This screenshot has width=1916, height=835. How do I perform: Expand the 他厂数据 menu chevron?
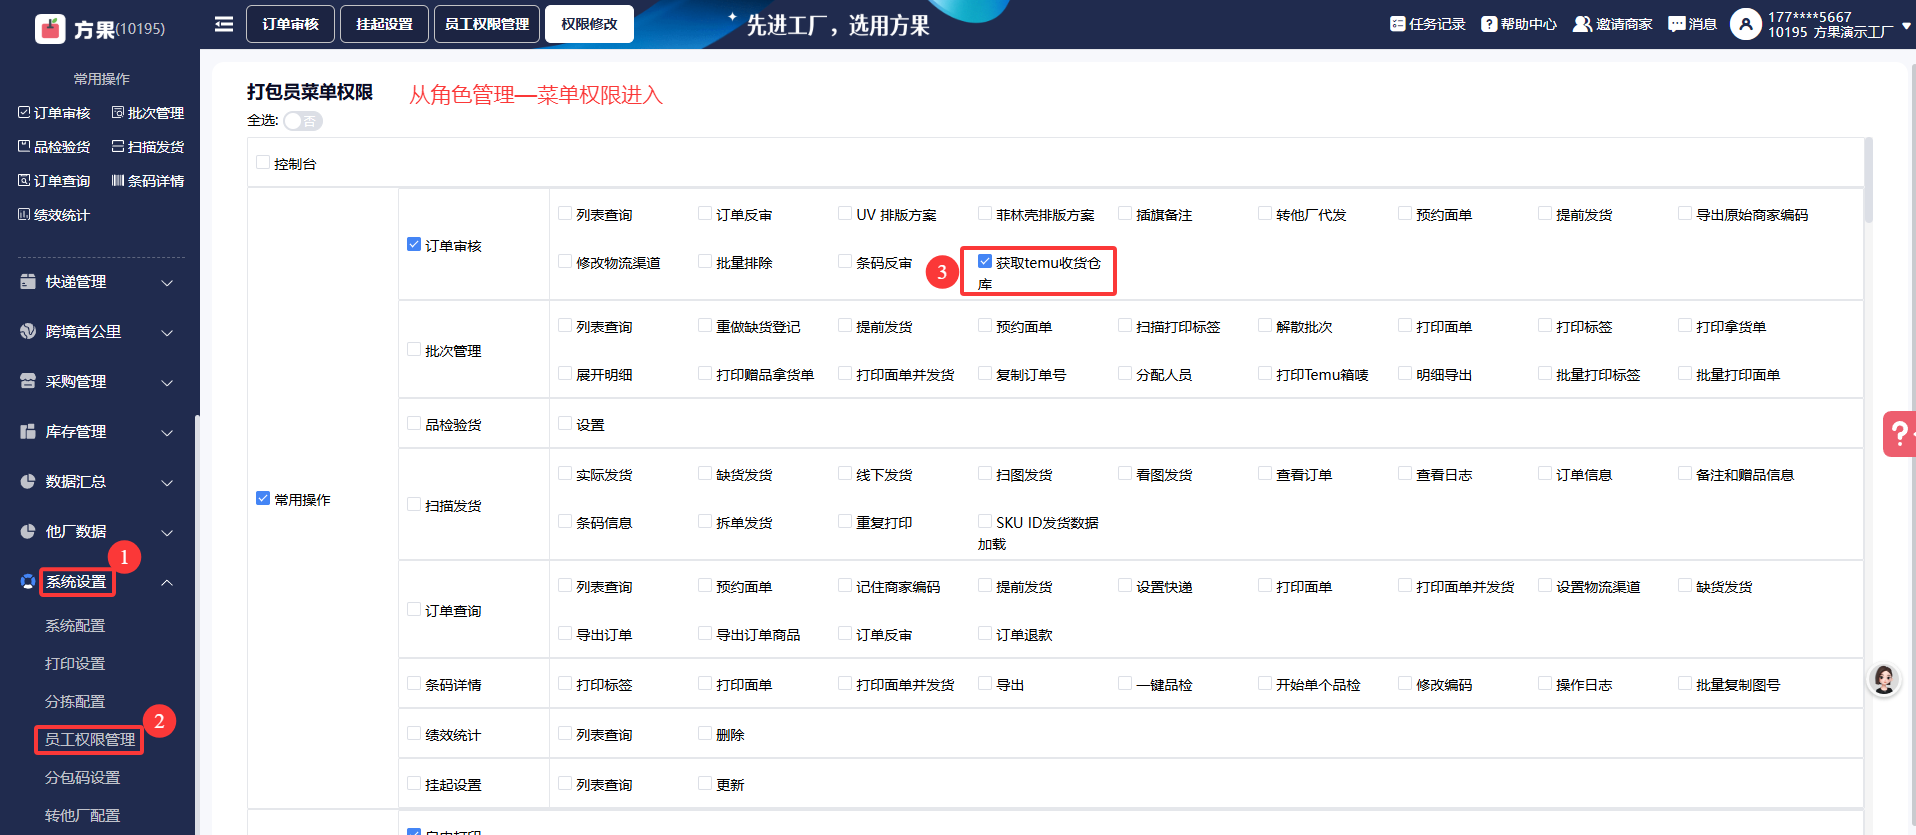coord(167,532)
